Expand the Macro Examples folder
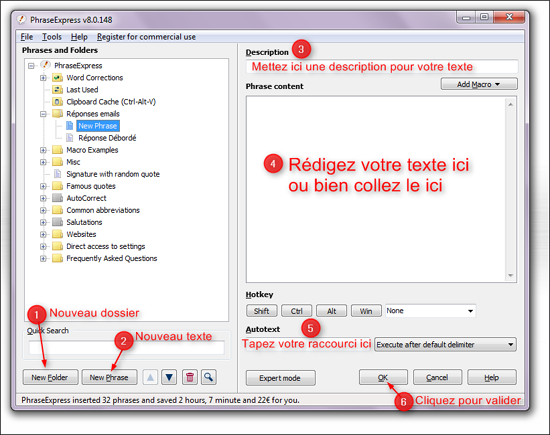550x435 pixels. pos(43,150)
